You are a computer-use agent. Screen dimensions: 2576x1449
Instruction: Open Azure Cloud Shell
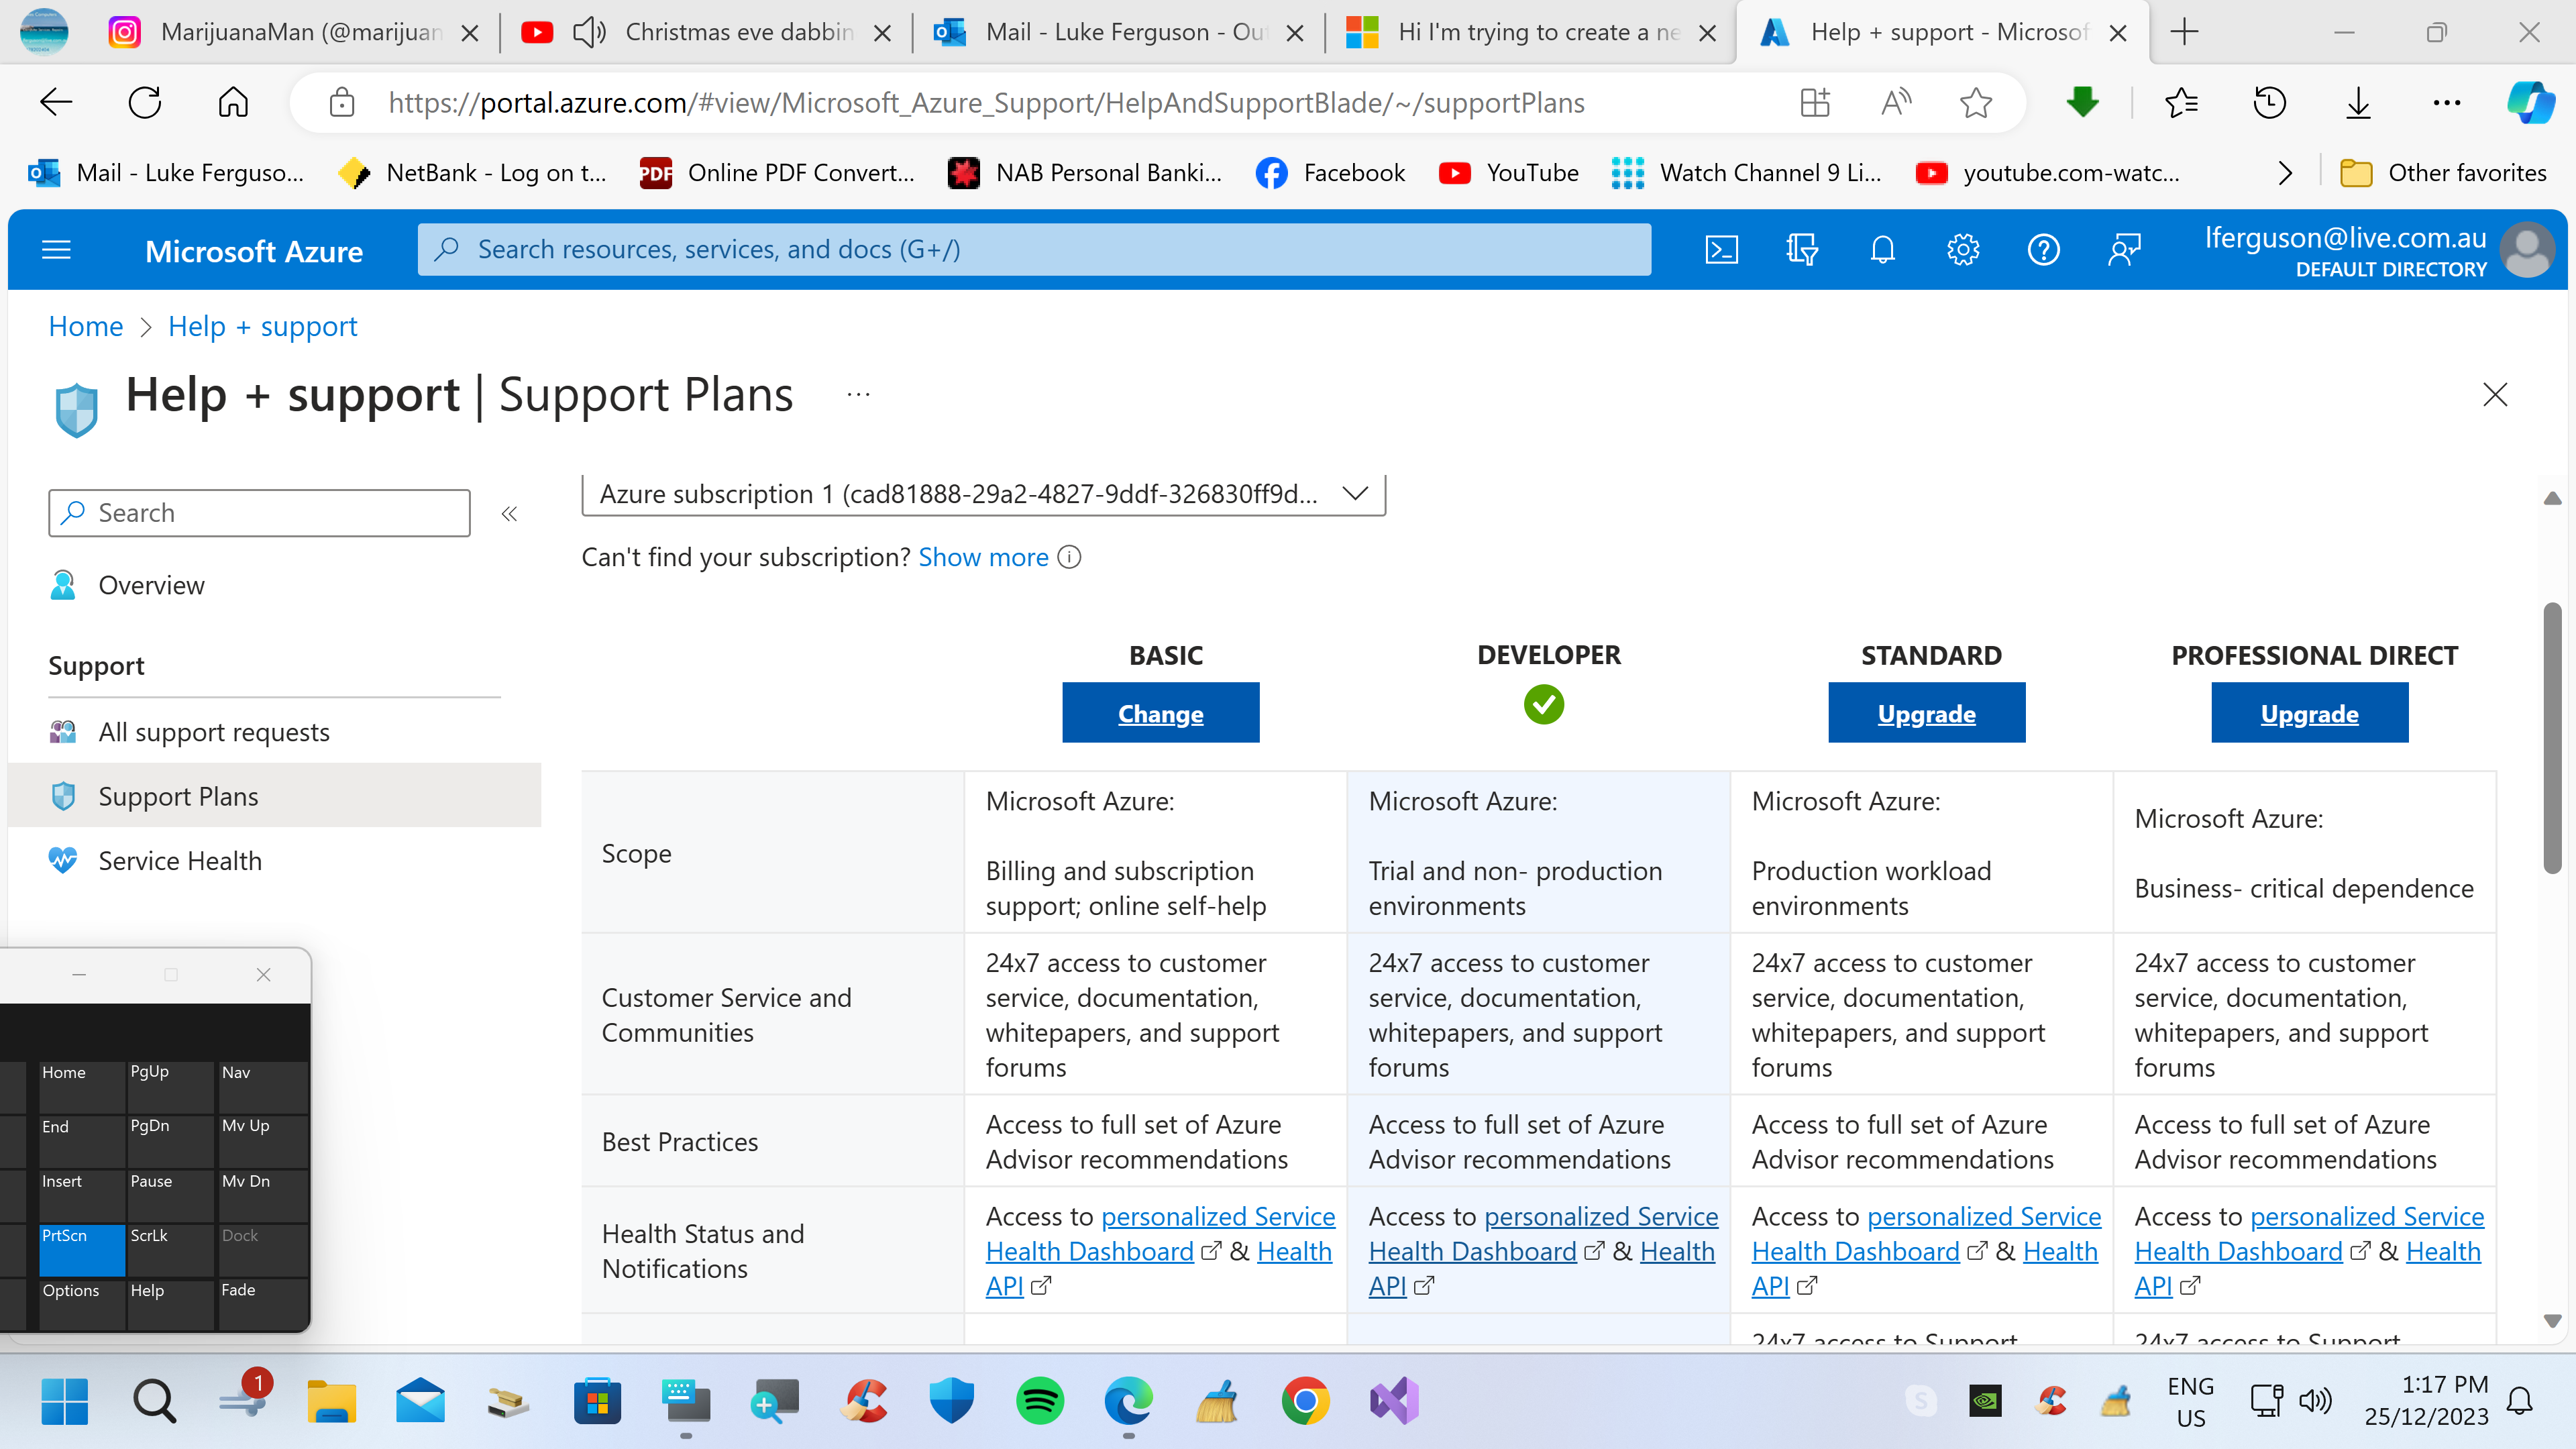pos(1721,249)
